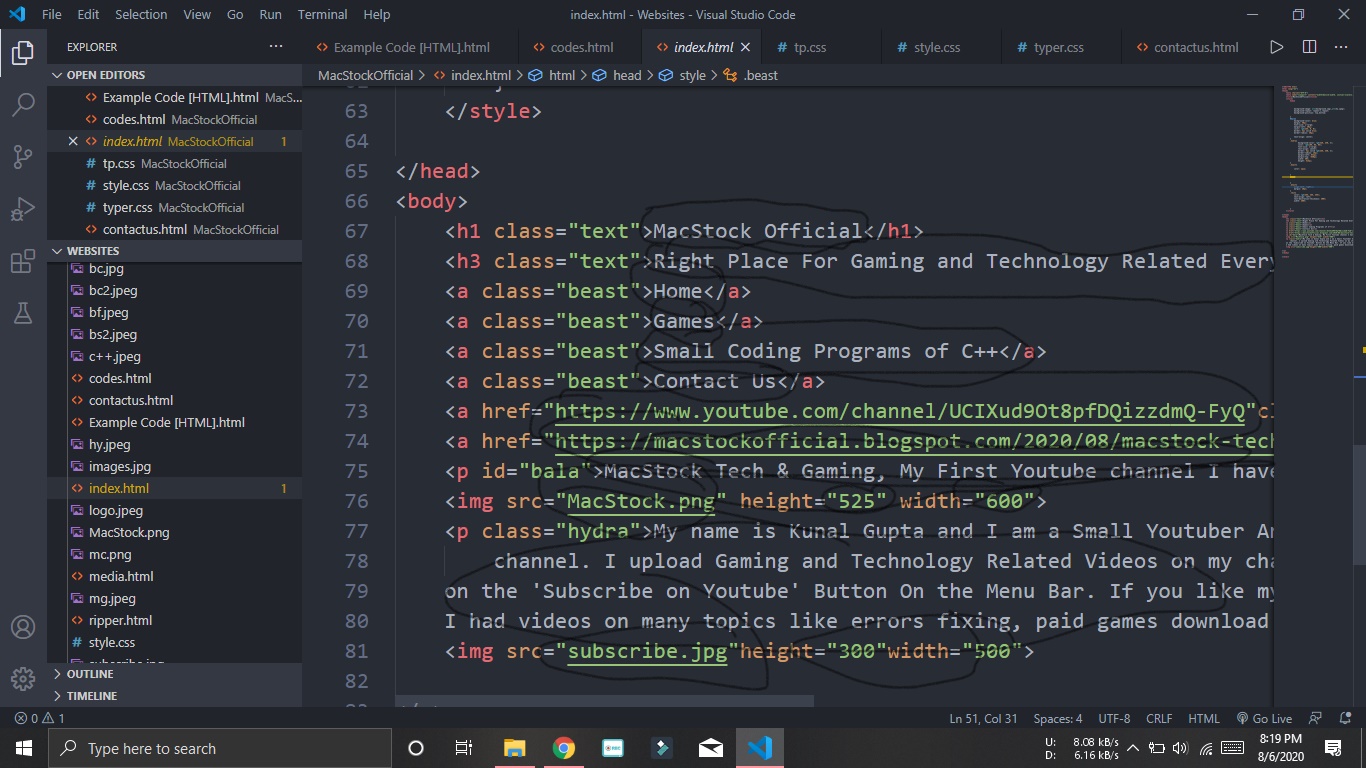Screen dimensions: 1366x768
Task: Click MacStockOfficial in the breadcrumb
Action: click(365, 75)
